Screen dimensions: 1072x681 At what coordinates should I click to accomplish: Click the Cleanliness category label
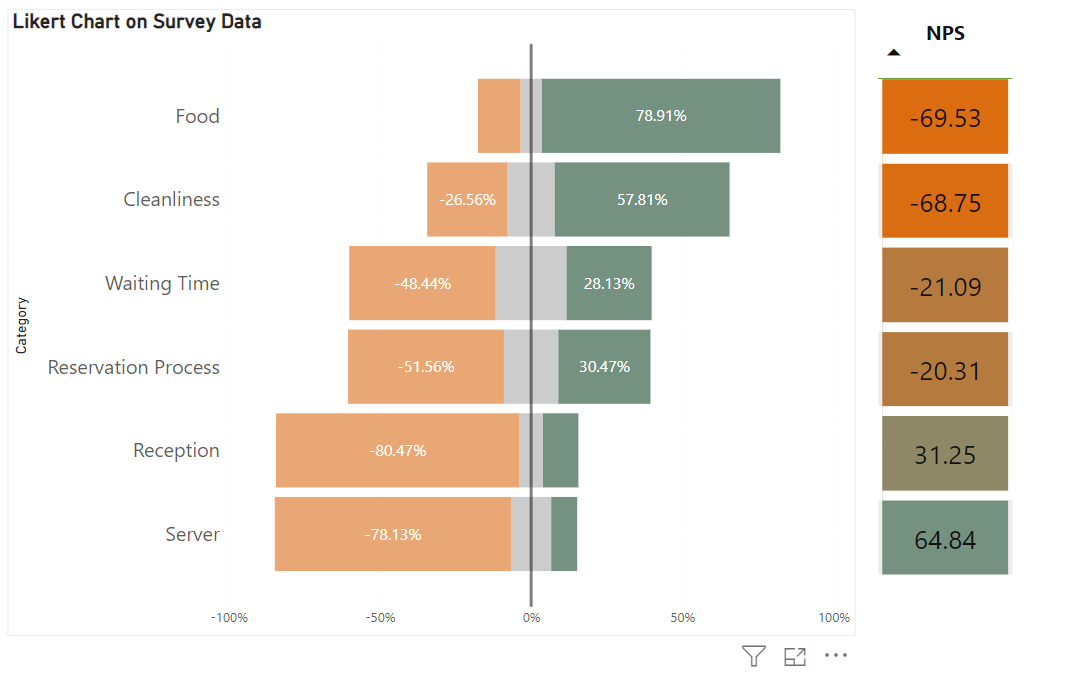[171, 199]
